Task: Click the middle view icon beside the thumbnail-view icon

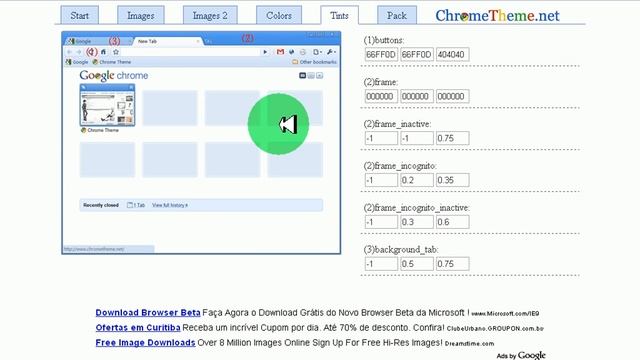Action: [x=311, y=76]
